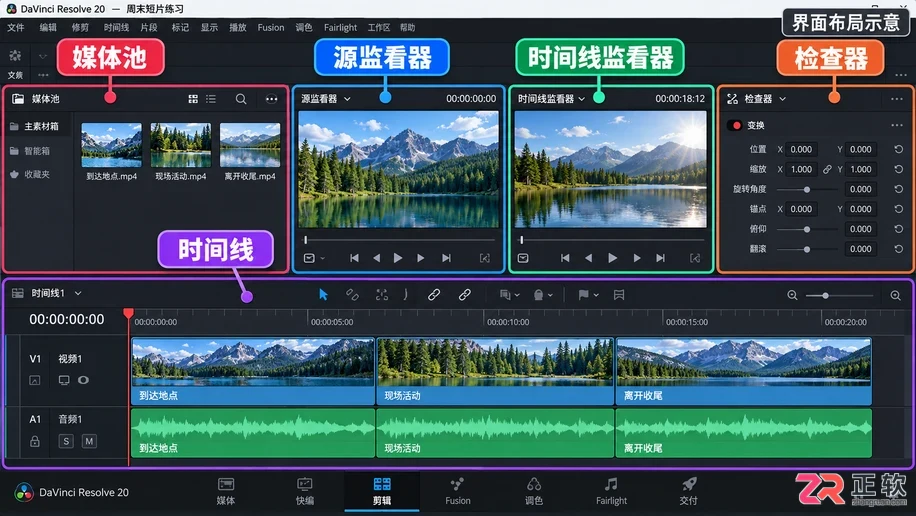The image size is (916, 516).
Task: Select 离开收尾.mp4 thumbnail in media pool
Action: [250, 145]
